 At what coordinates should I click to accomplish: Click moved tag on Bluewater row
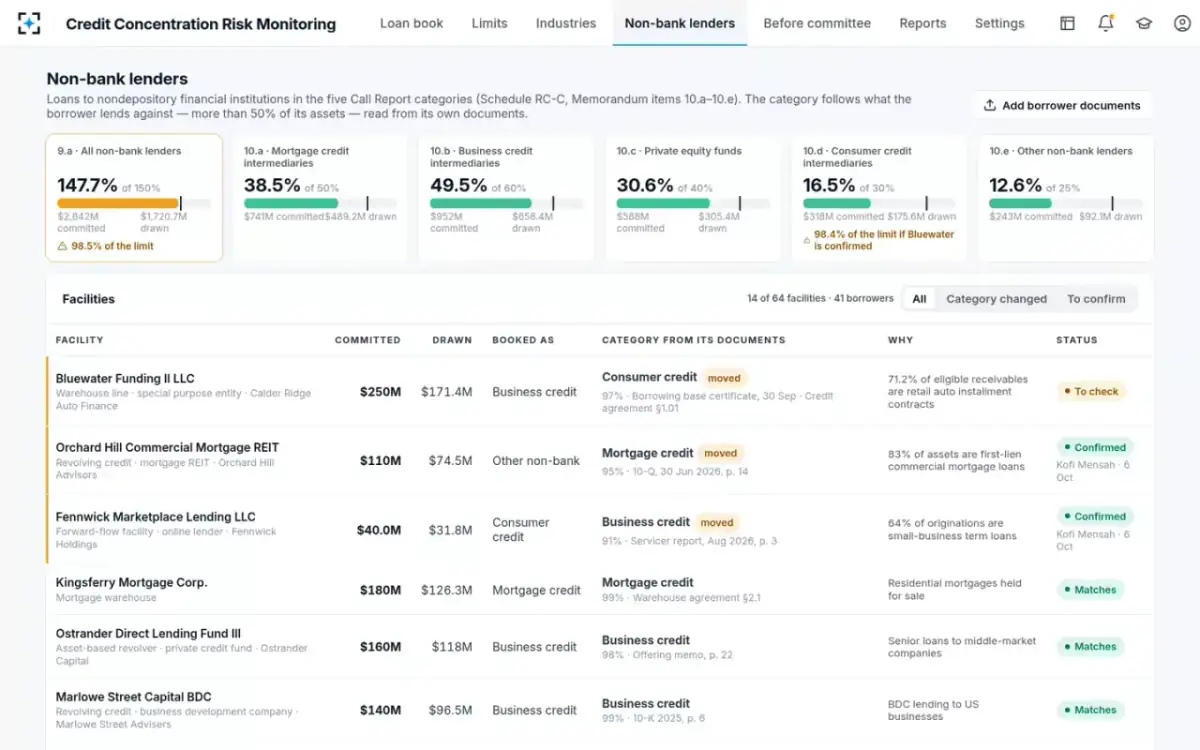coord(724,378)
